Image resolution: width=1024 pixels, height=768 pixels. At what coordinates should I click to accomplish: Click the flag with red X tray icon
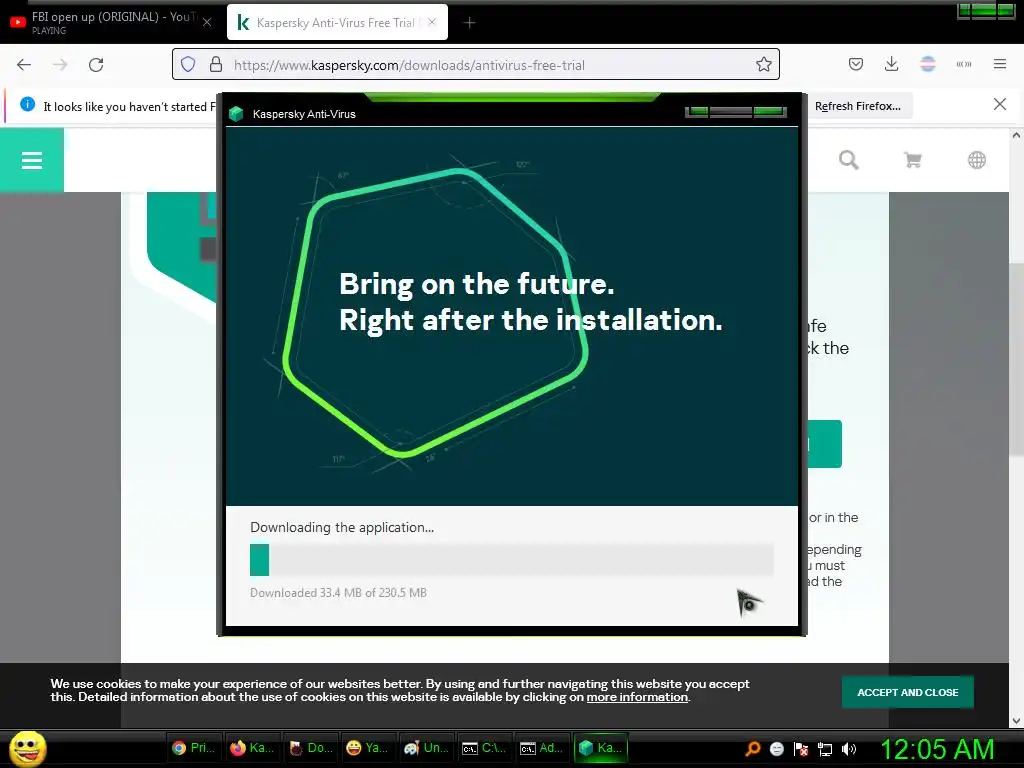[801, 749]
